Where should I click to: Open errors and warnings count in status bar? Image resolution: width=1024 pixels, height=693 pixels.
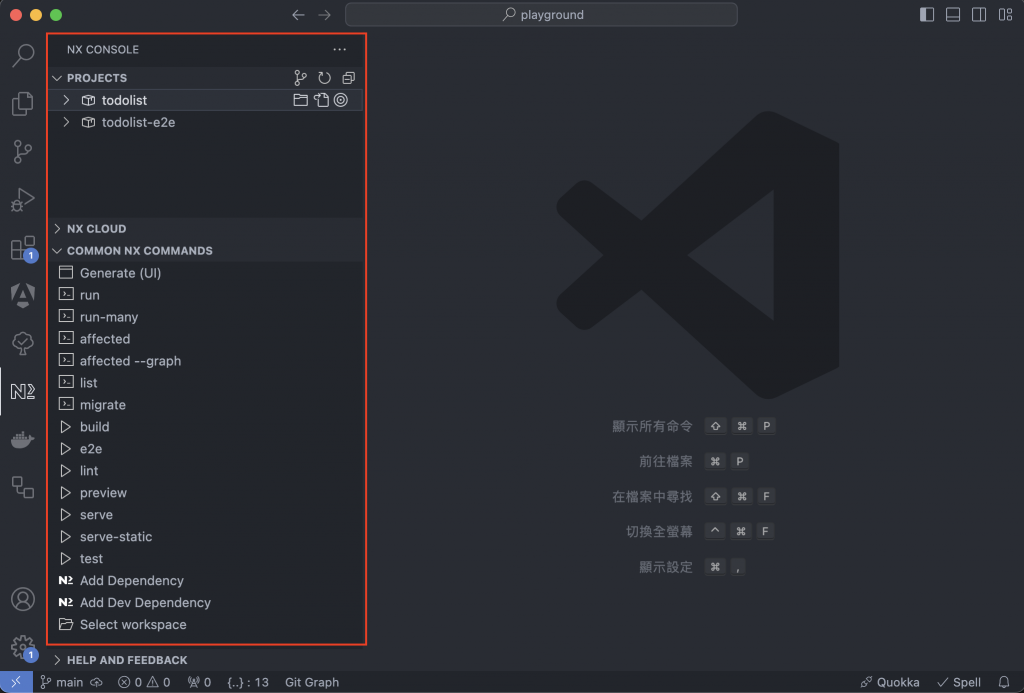pos(144,682)
